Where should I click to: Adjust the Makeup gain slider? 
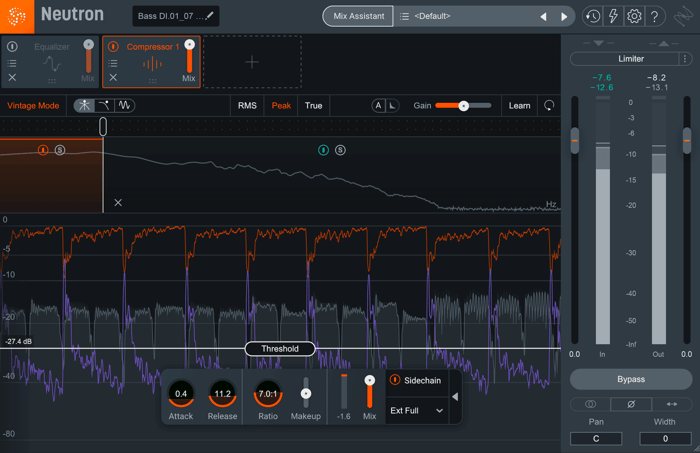pyautogui.click(x=306, y=393)
